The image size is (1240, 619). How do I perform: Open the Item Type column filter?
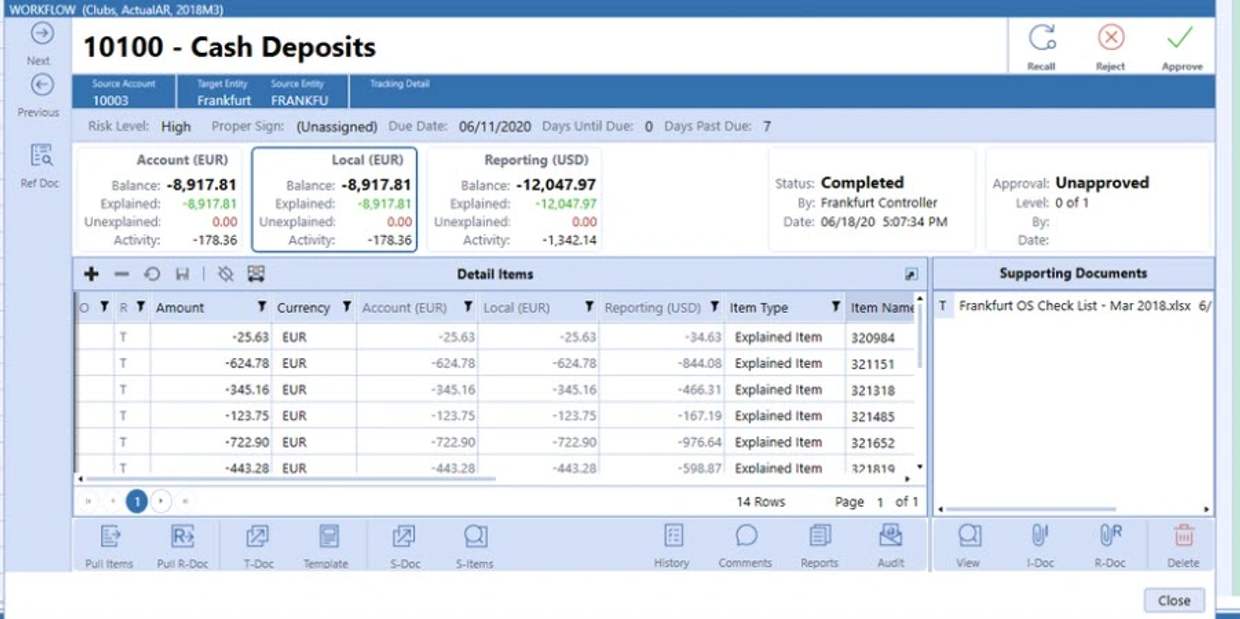(x=835, y=308)
